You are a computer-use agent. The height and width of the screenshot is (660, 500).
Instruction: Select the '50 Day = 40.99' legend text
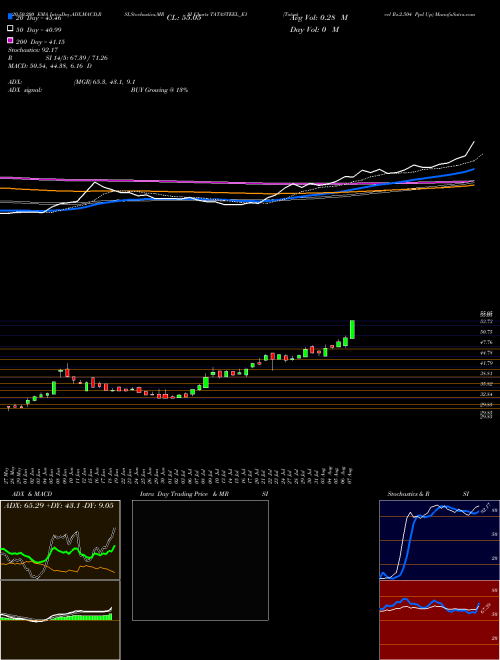tap(39, 30)
